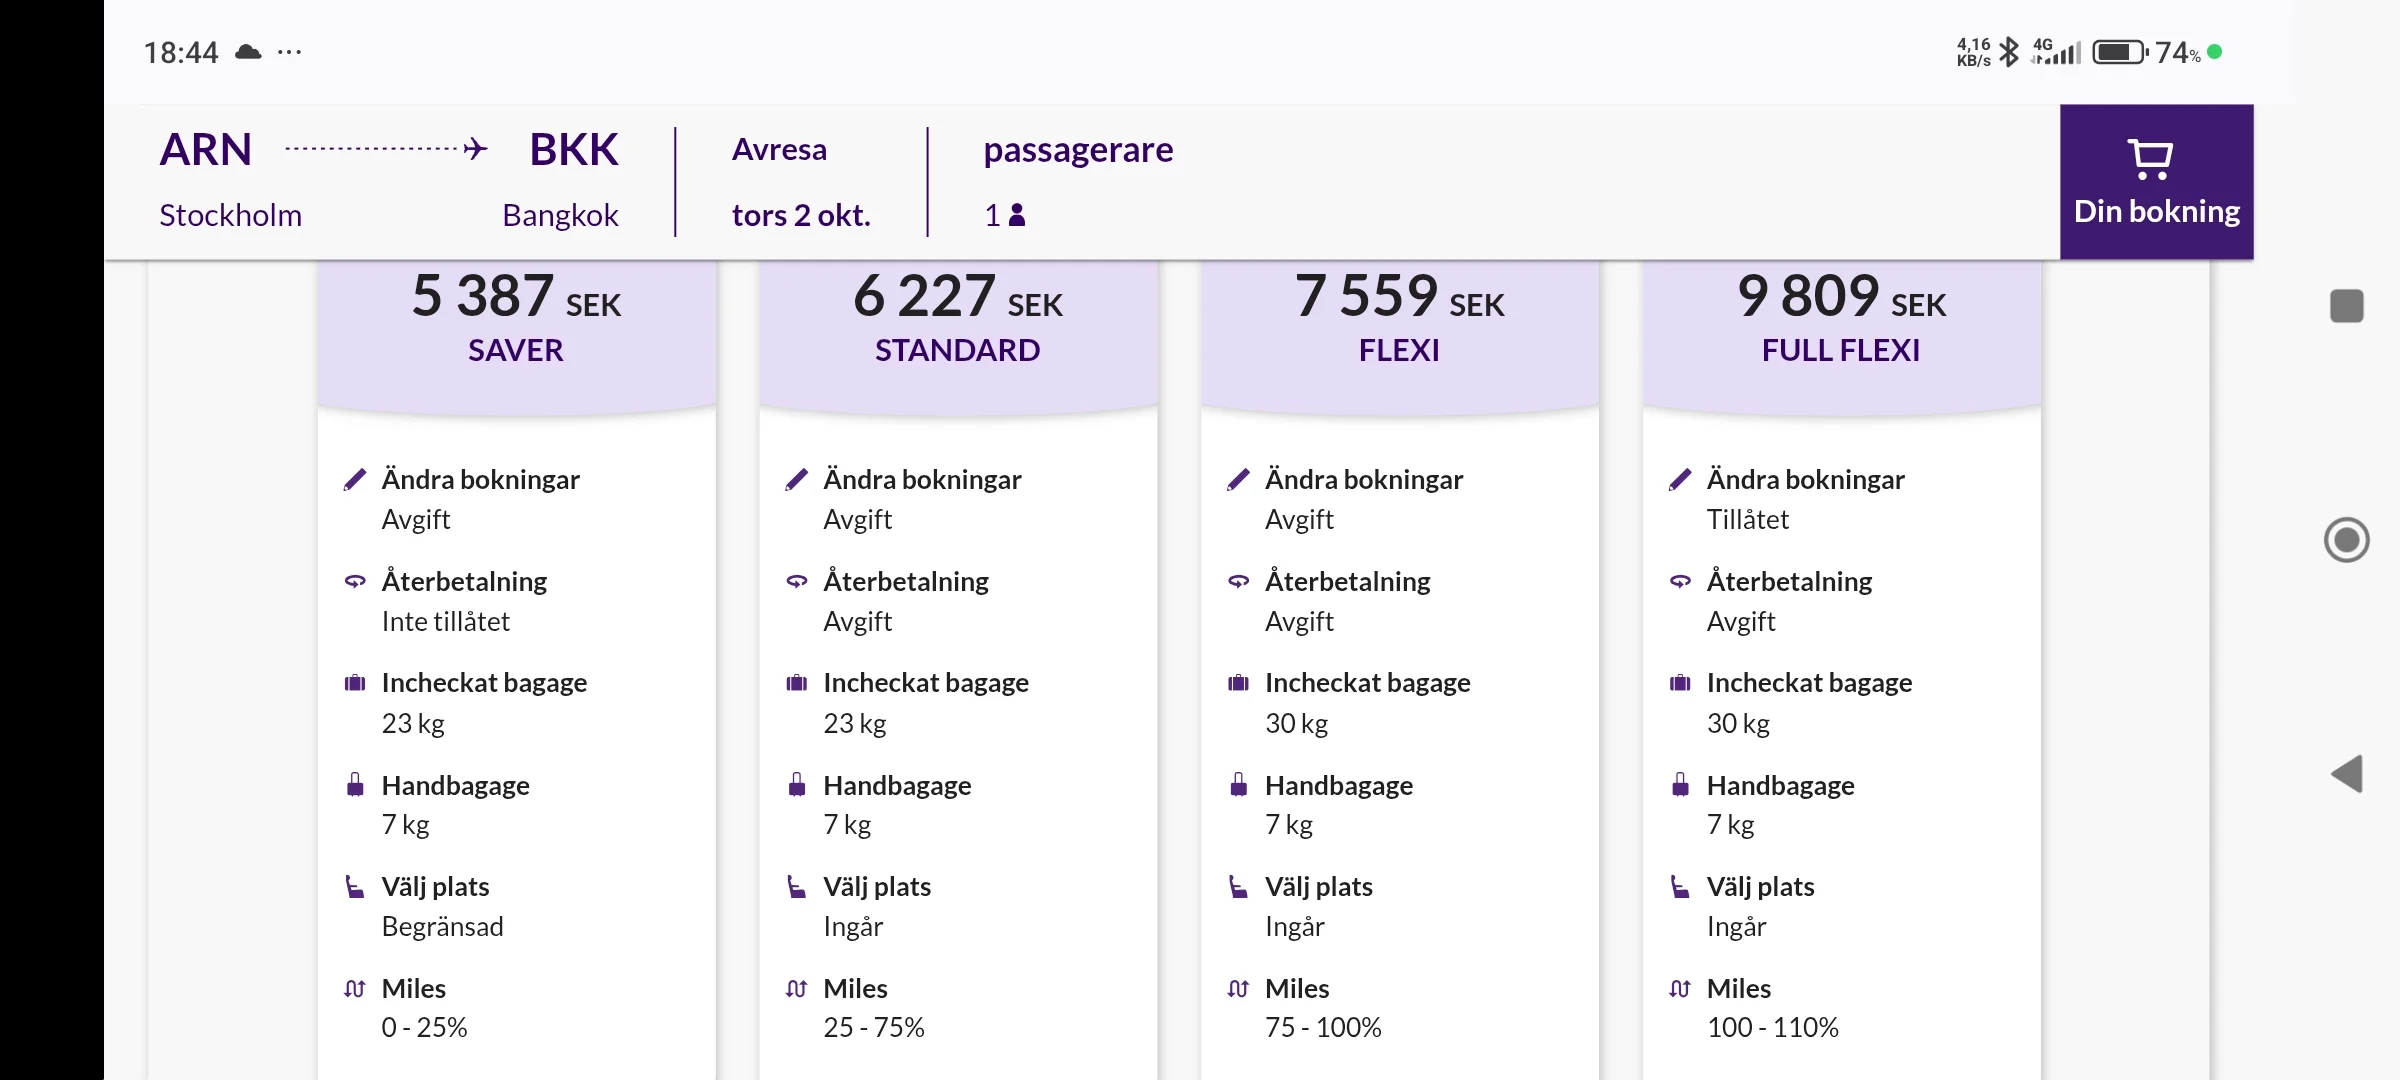Open the Avresa date selector showing tors 2 okt.

(800, 182)
